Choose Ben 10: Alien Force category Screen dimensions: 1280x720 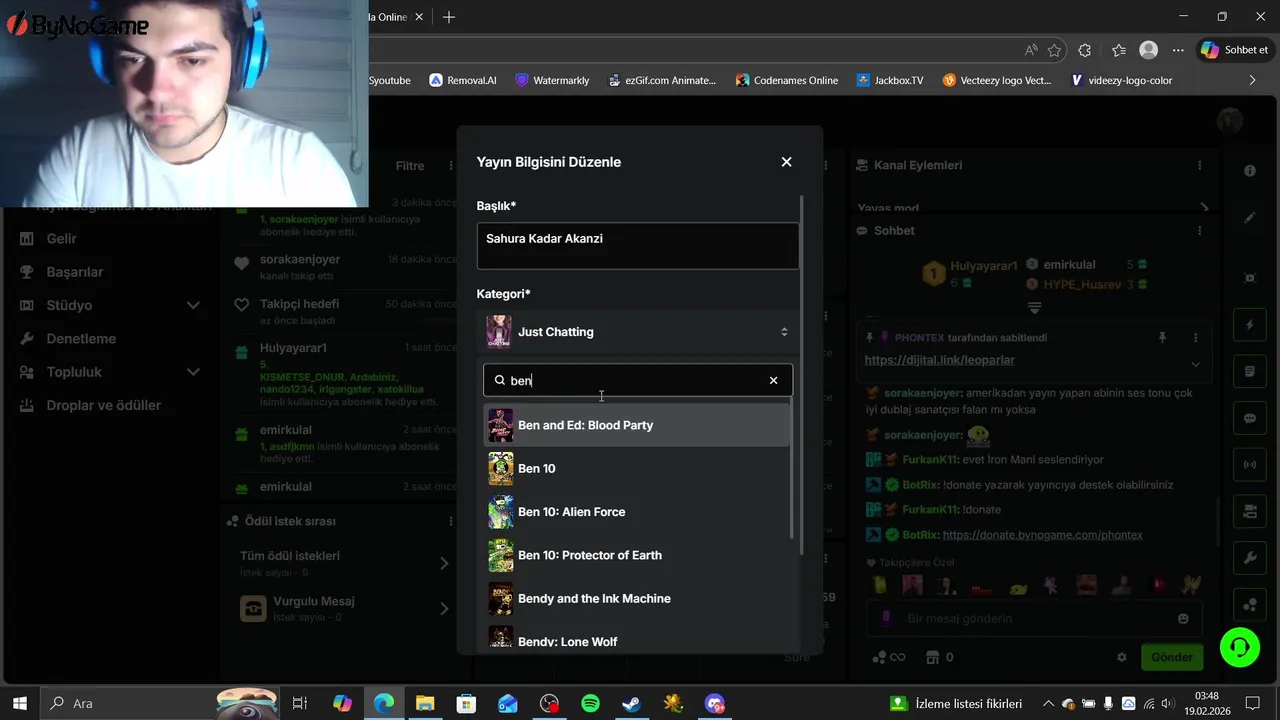pos(638,512)
